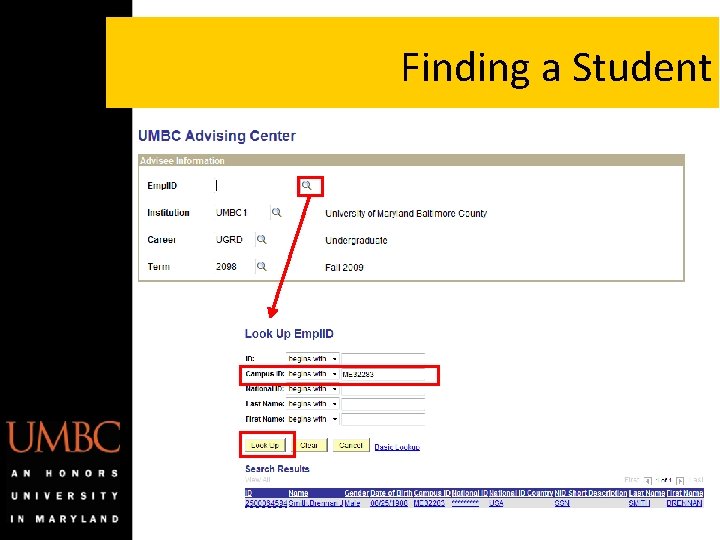Open the Career lookup magnifier icon
The width and height of the screenshot is (720, 540).
coord(261,240)
